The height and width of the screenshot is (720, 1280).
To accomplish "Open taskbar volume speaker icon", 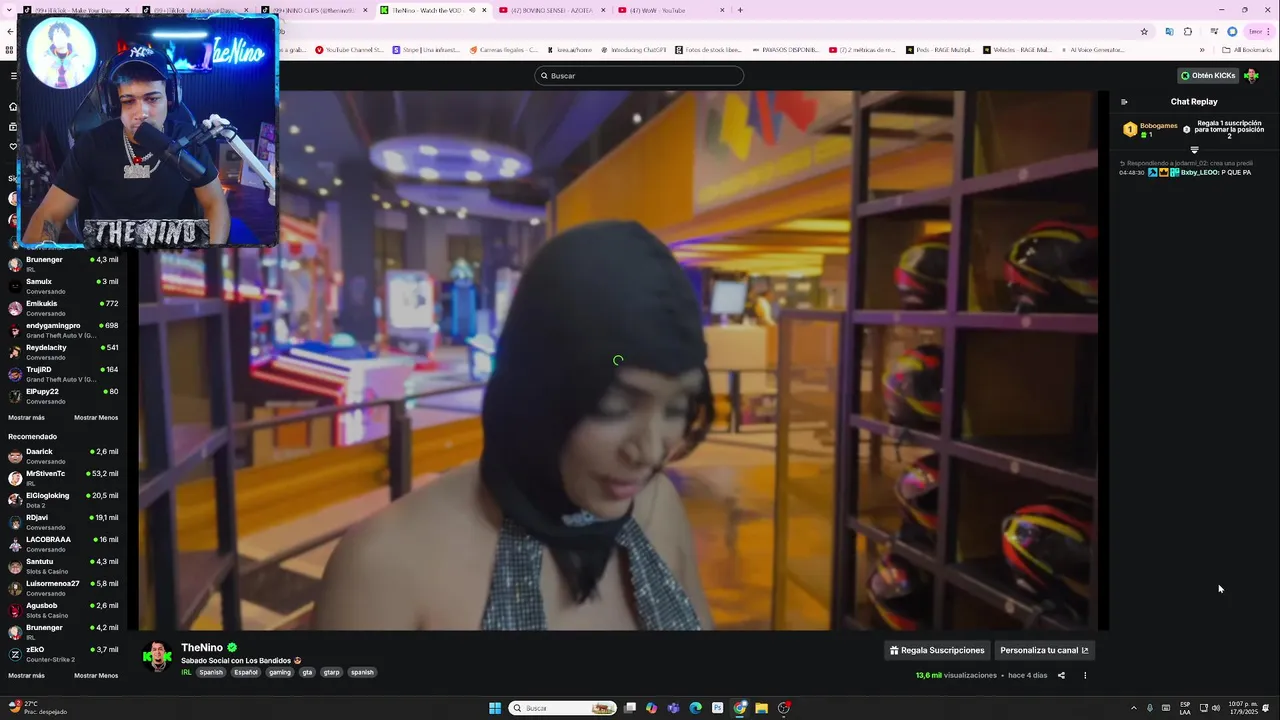I will tap(1216, 708).
